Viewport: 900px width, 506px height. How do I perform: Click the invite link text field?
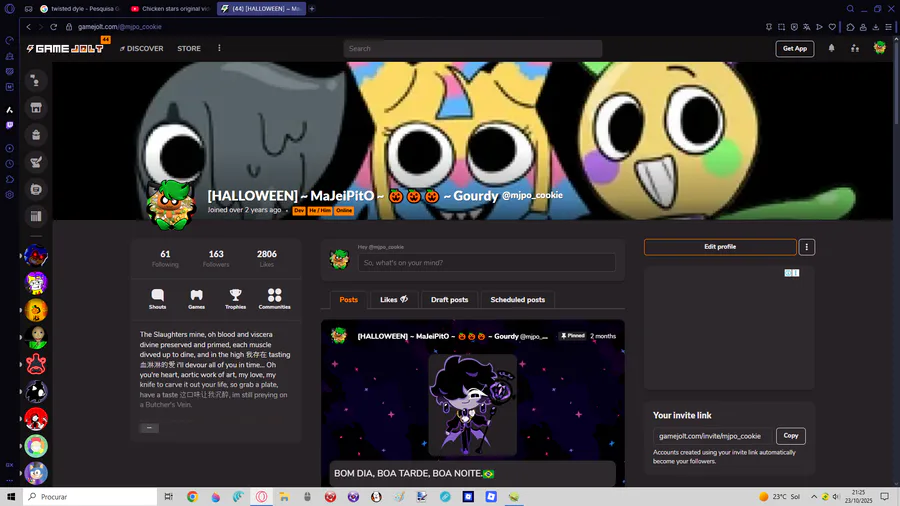click(x=712, y=436)
